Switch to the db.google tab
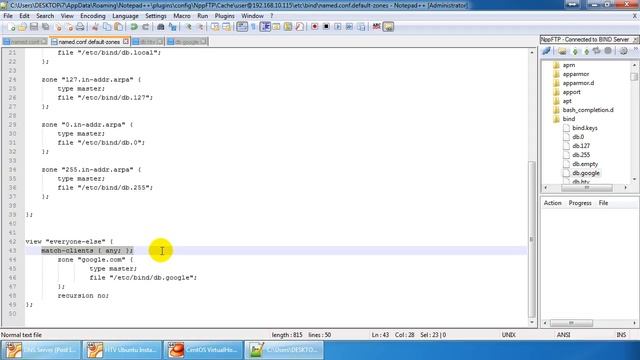Image resolution: width=640 pixels, height=360 pixels. pos(186,42)
